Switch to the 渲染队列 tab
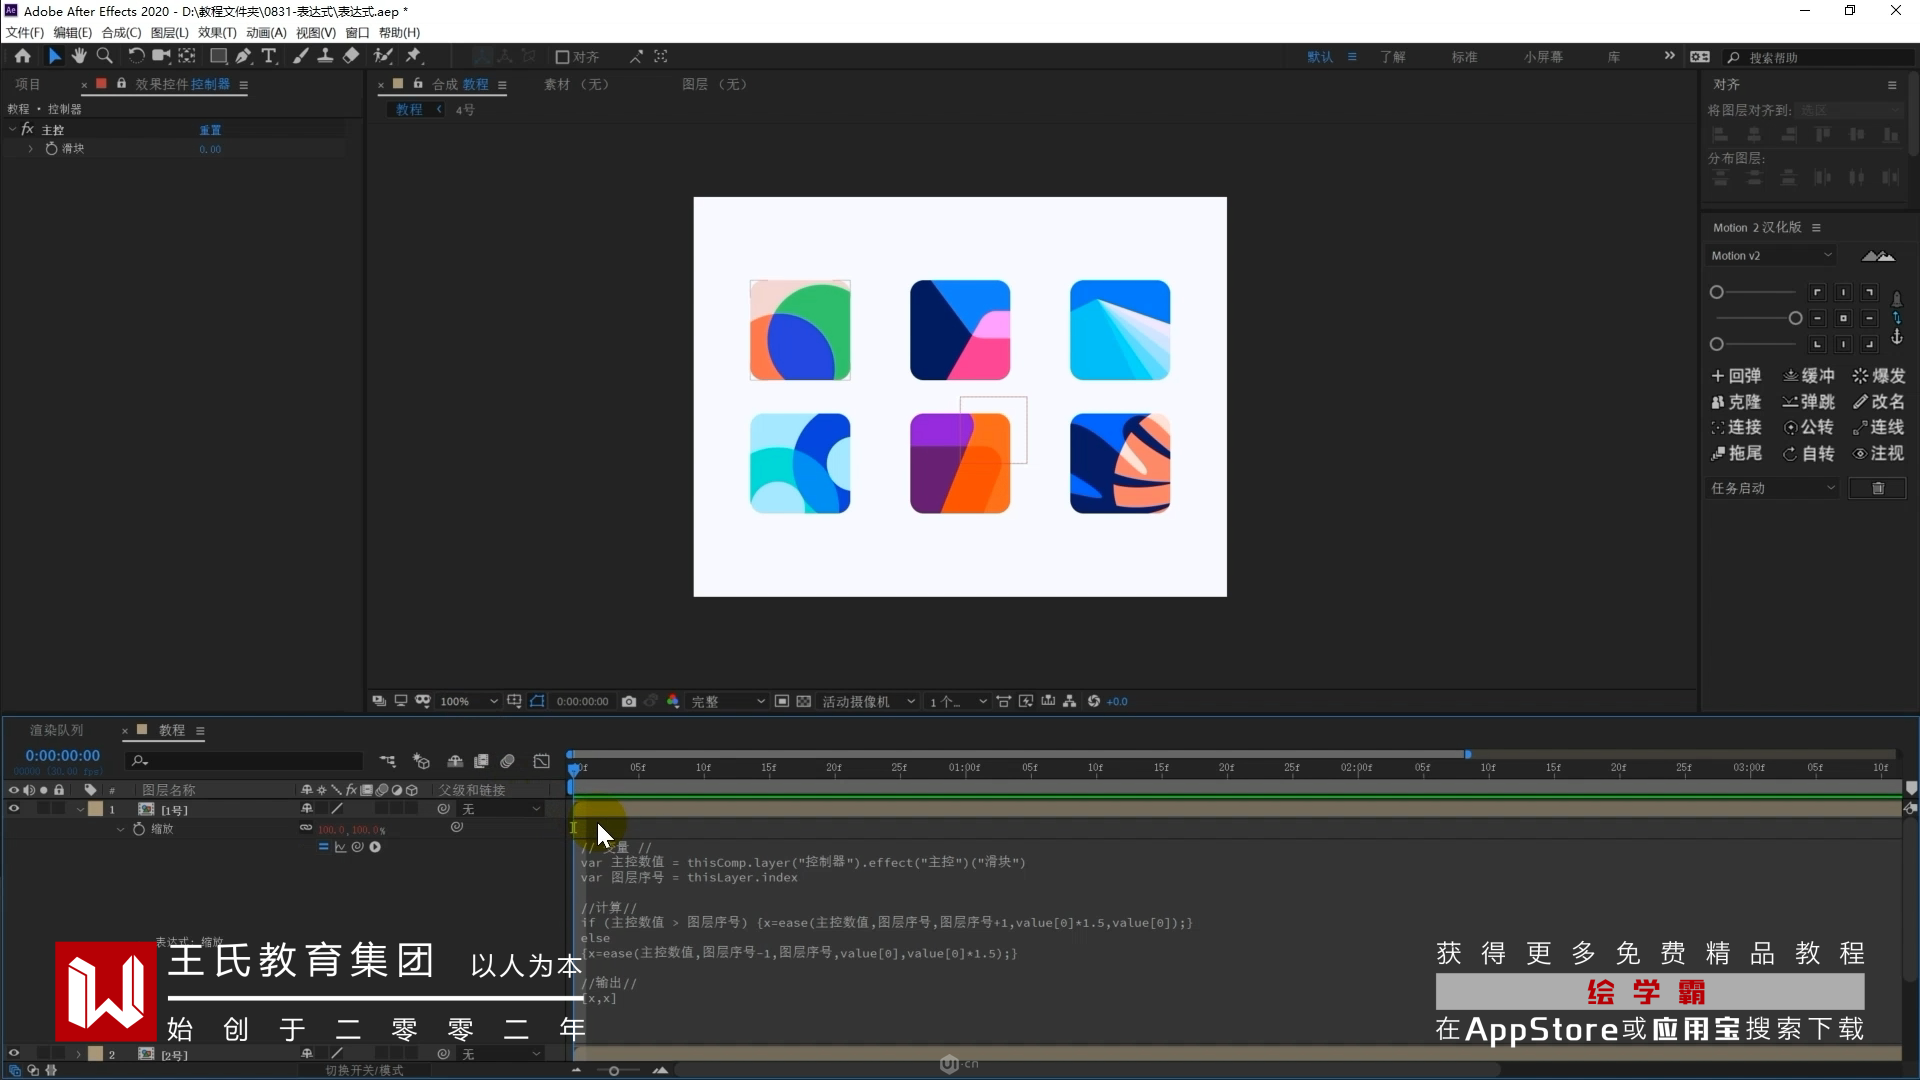The height and width of the screenshot is (1080, 1920). click(x=57, y=730)
